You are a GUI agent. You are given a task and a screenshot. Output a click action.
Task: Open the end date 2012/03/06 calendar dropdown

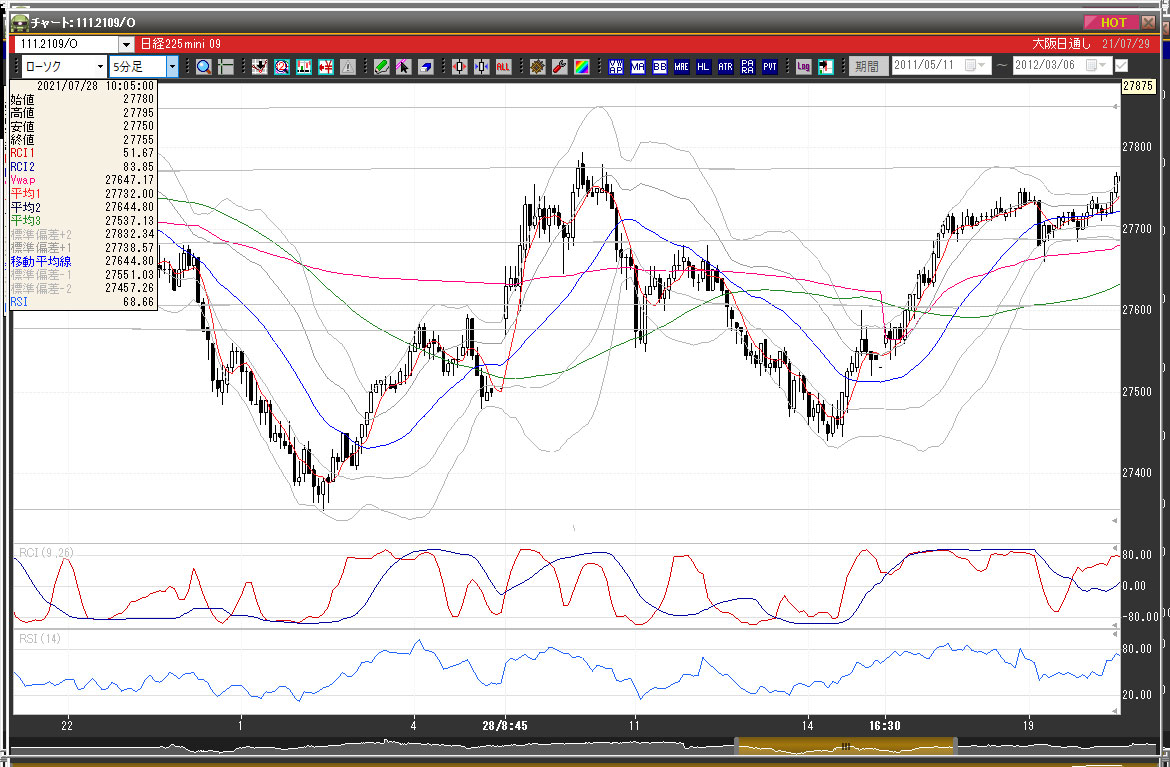(1096, 66)
